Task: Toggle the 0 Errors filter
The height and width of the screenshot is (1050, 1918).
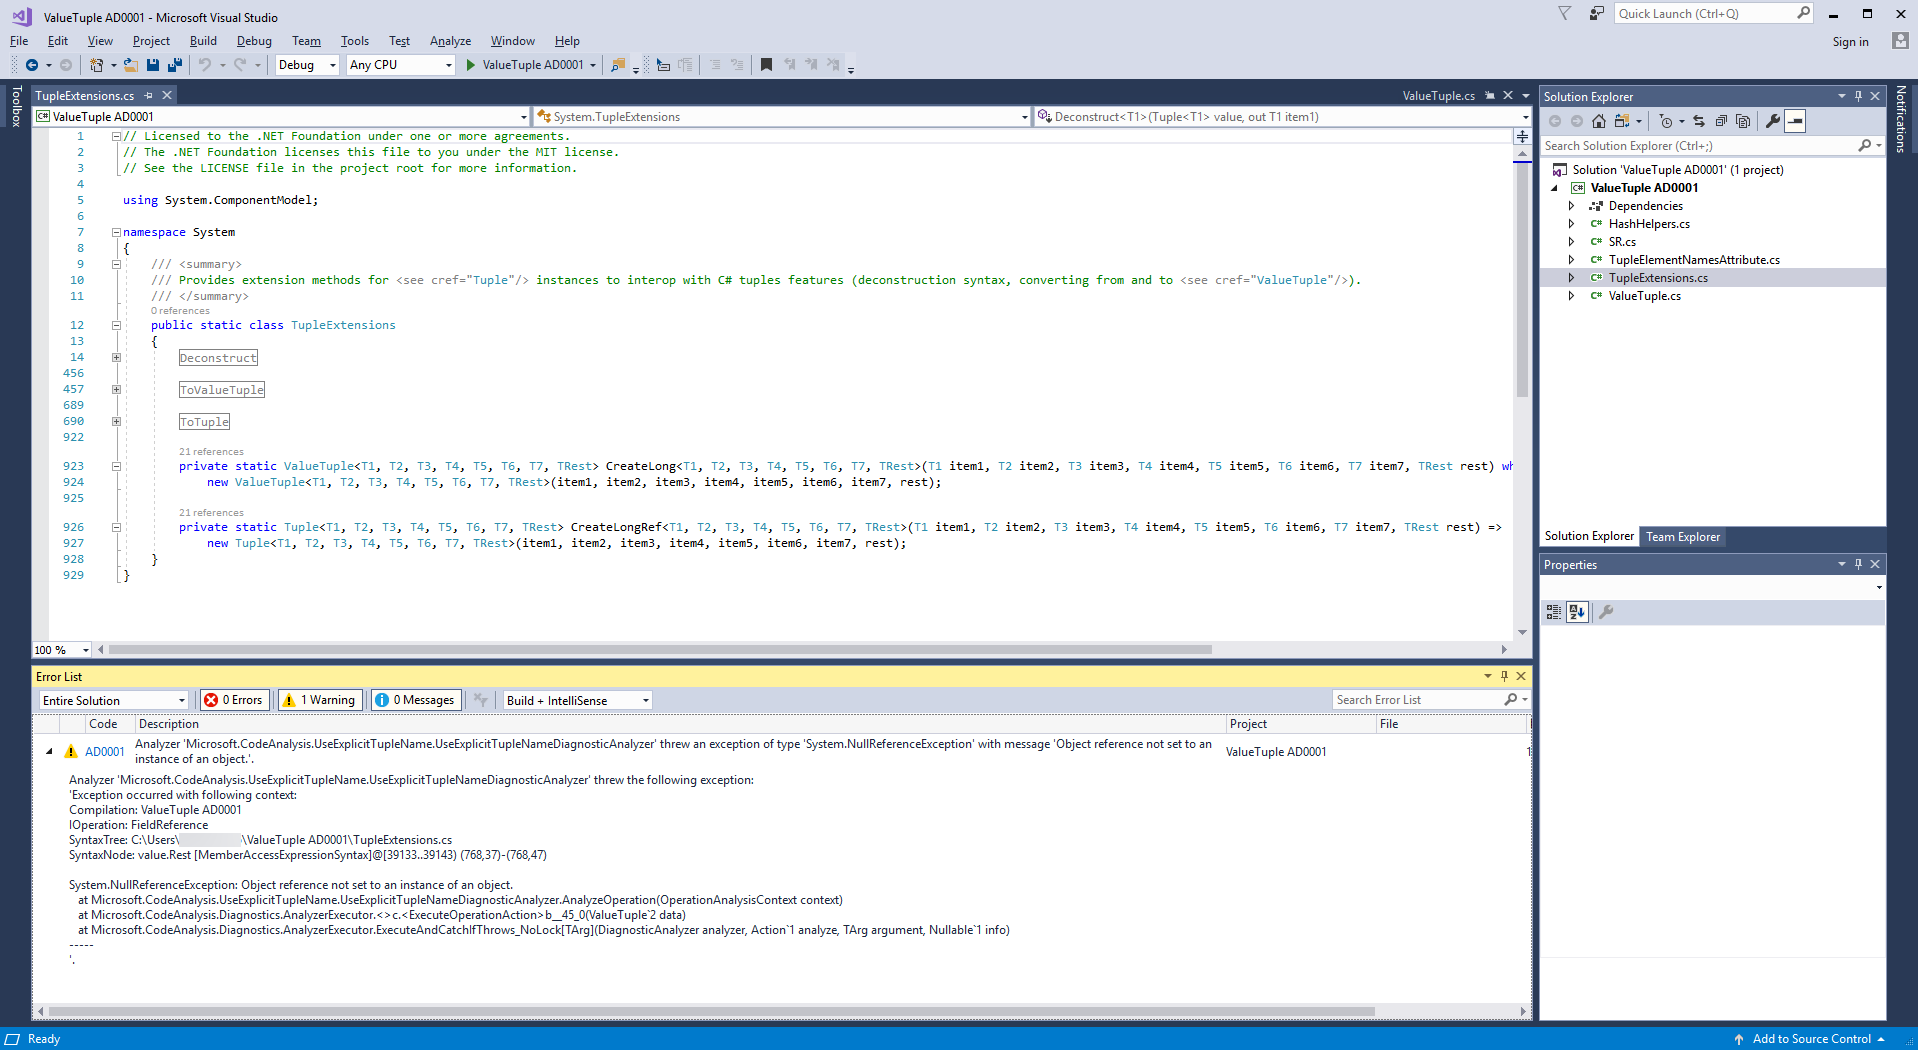Action: 234,699
